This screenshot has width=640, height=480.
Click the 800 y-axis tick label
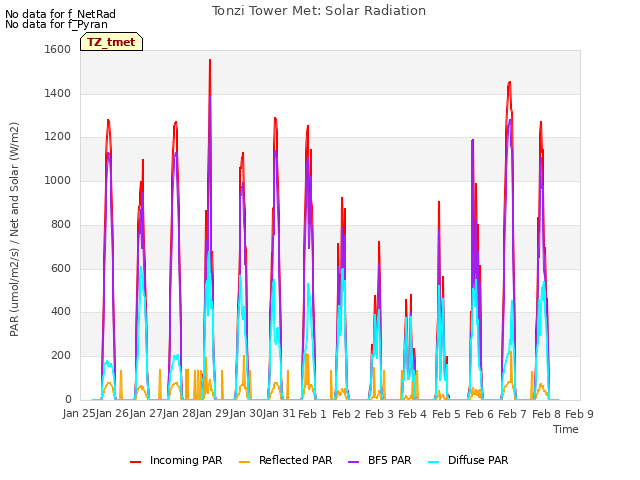click(61, 224)
